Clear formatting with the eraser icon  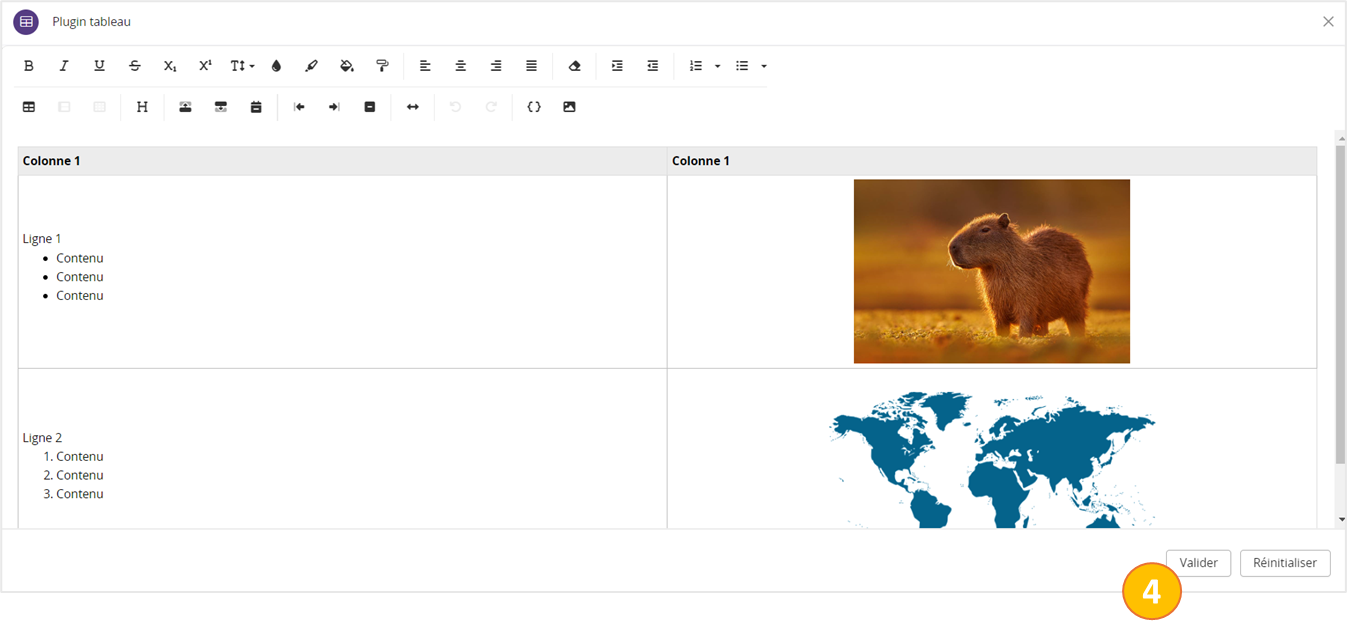(x=574, y=66)
